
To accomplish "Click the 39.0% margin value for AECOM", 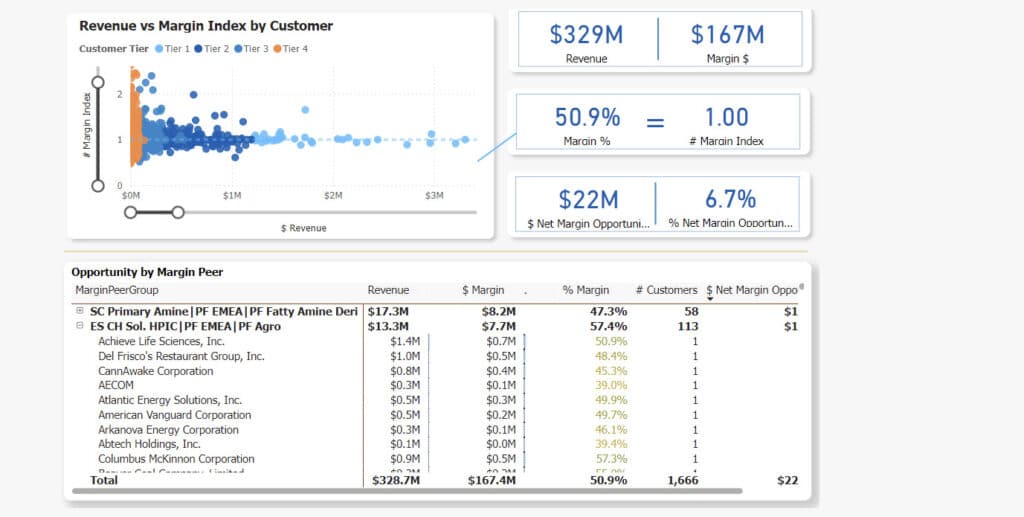I will coord(611,385).
